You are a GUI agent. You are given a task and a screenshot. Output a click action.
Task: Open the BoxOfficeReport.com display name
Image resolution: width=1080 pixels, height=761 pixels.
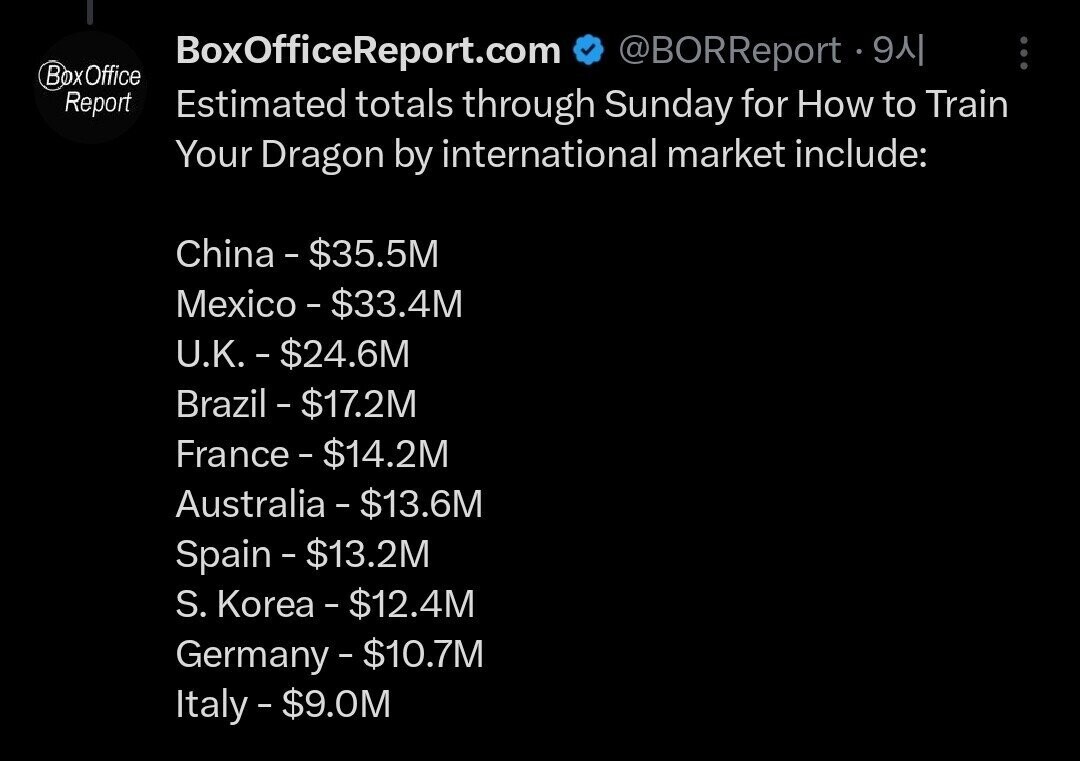click(368, 51)
